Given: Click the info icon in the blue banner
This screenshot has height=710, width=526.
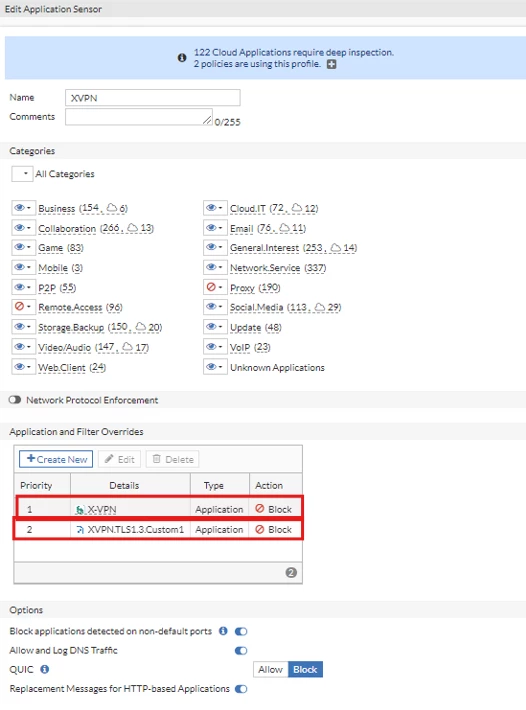Looking at the screenshot, I should [182, 58].
